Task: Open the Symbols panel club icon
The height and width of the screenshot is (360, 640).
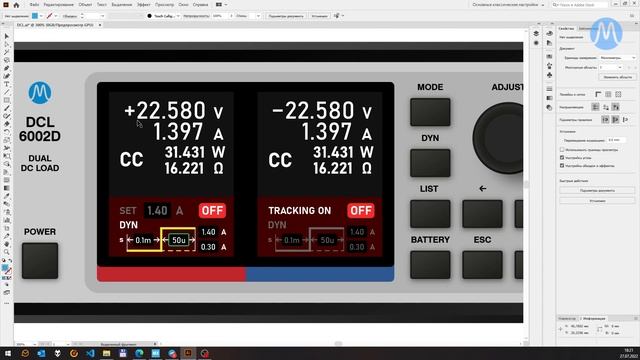Action: pos(549,75)
